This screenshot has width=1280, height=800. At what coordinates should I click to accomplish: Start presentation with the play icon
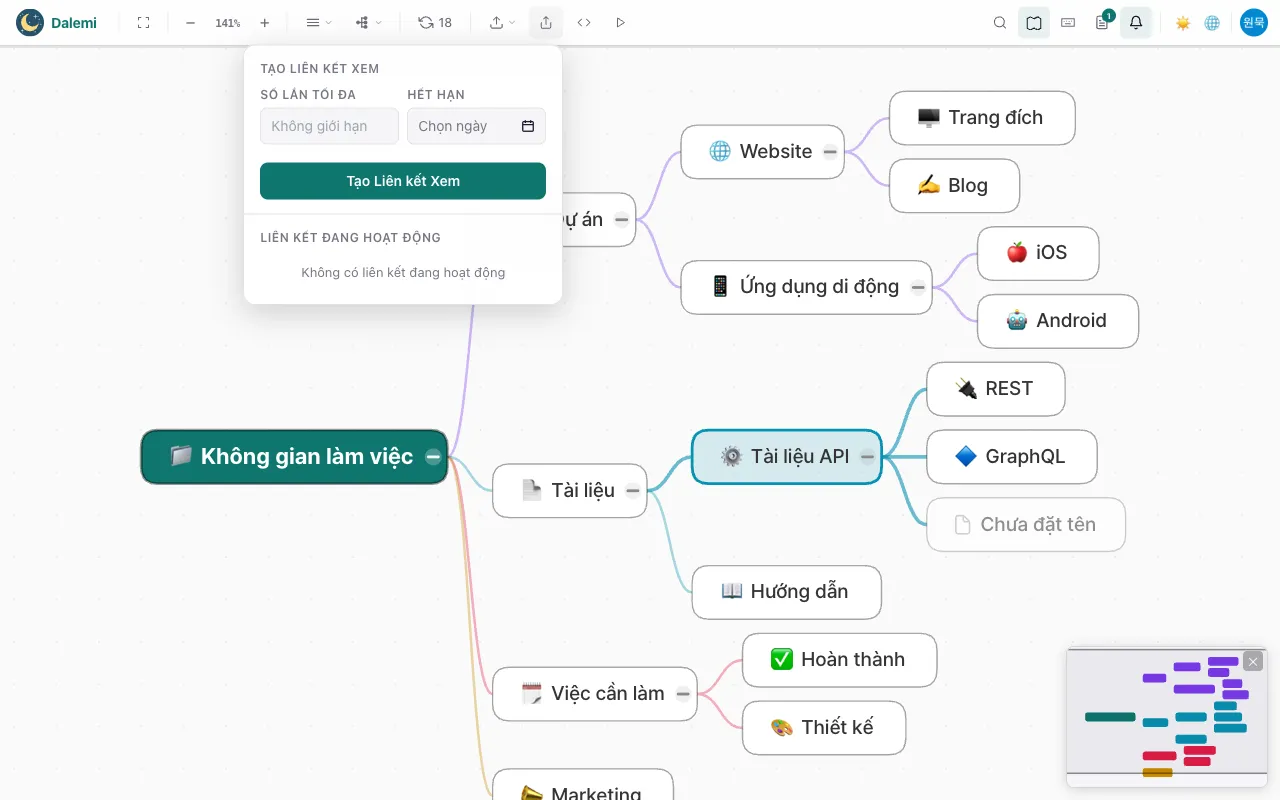[621, 22]
